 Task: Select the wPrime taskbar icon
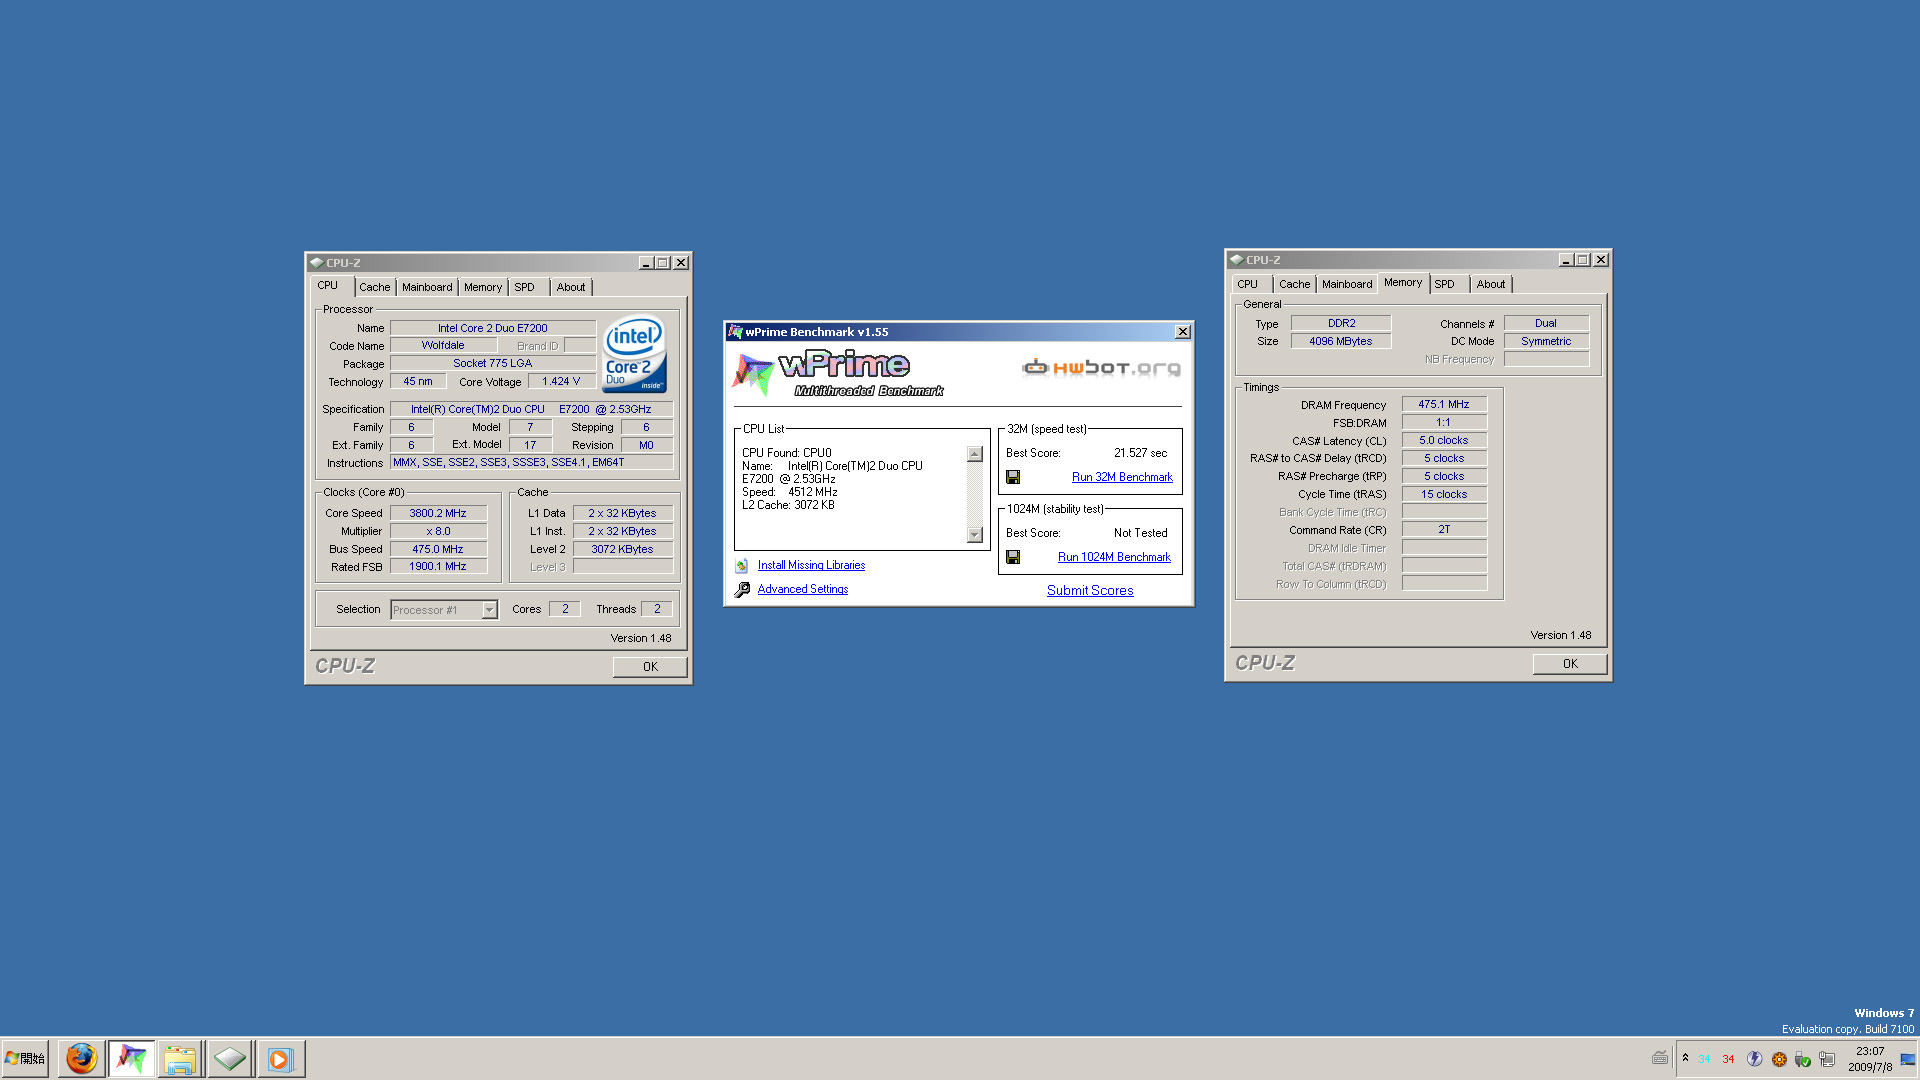click(131, 1058)
